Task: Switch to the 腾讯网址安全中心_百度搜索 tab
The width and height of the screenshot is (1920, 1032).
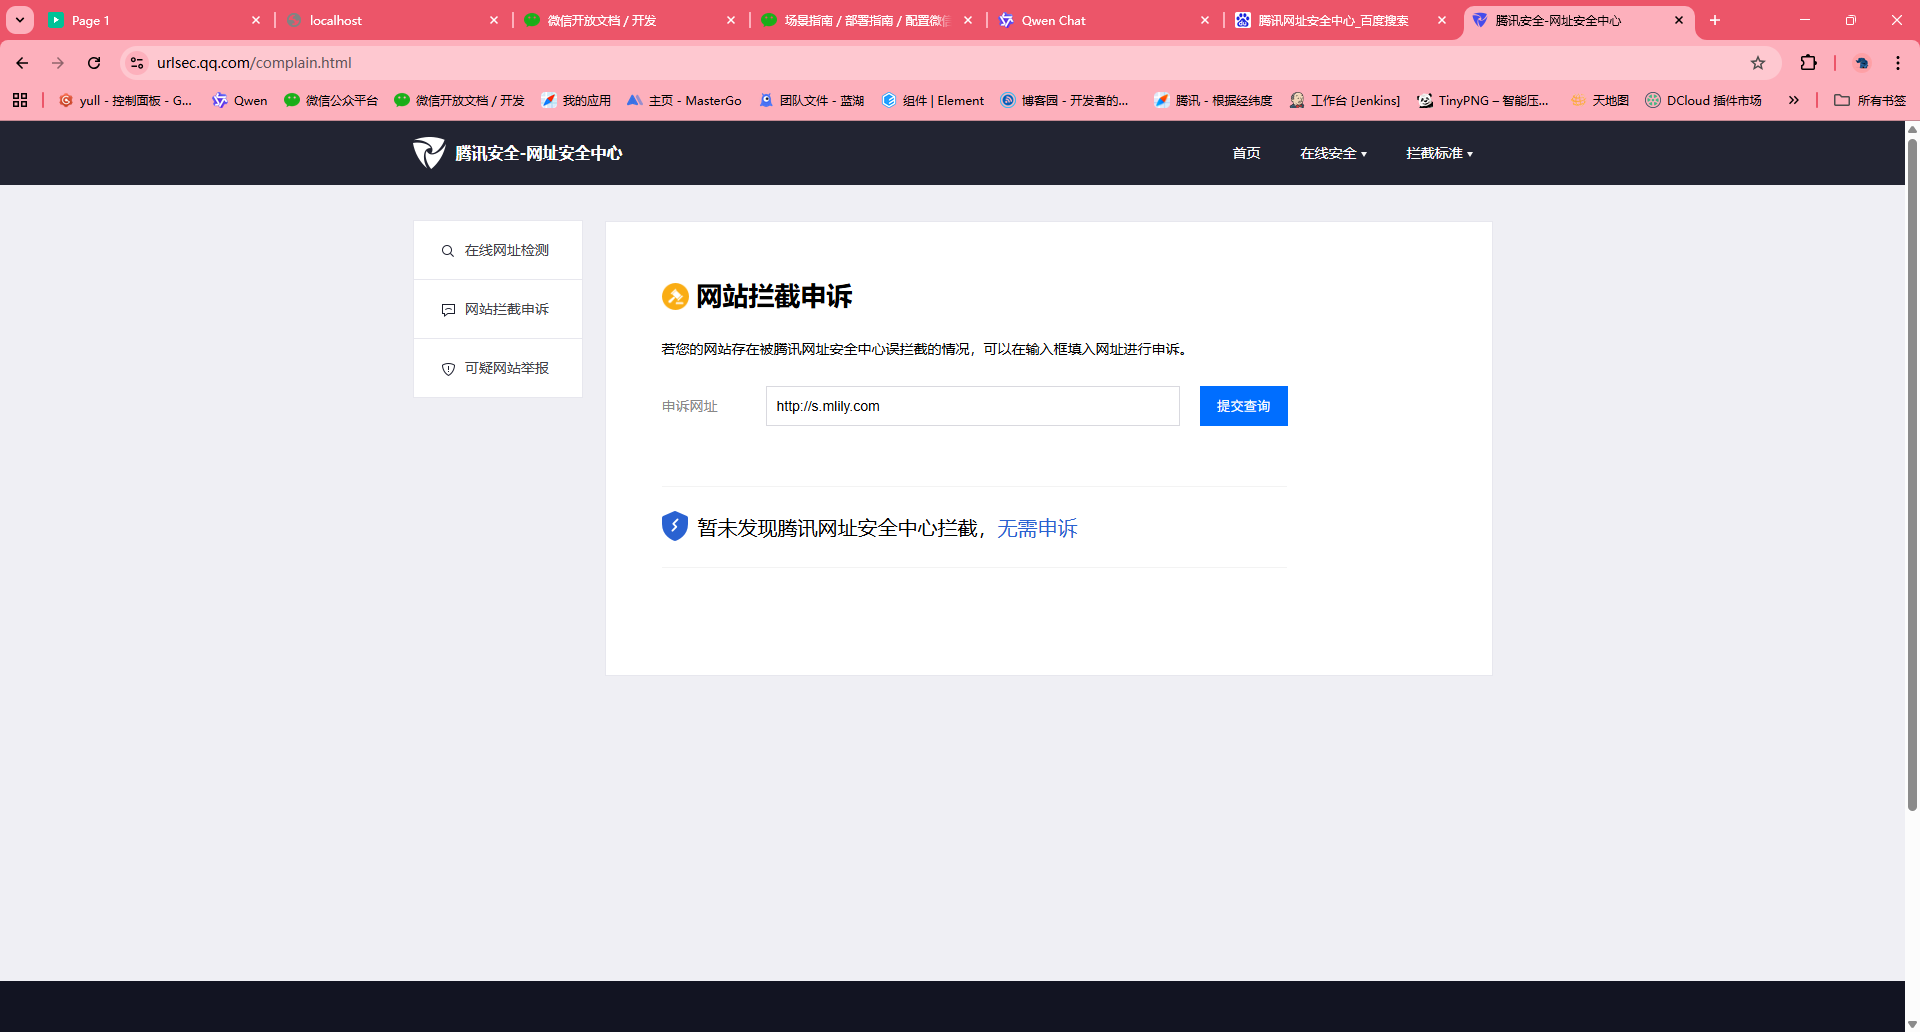Action: pos(1340,20)
